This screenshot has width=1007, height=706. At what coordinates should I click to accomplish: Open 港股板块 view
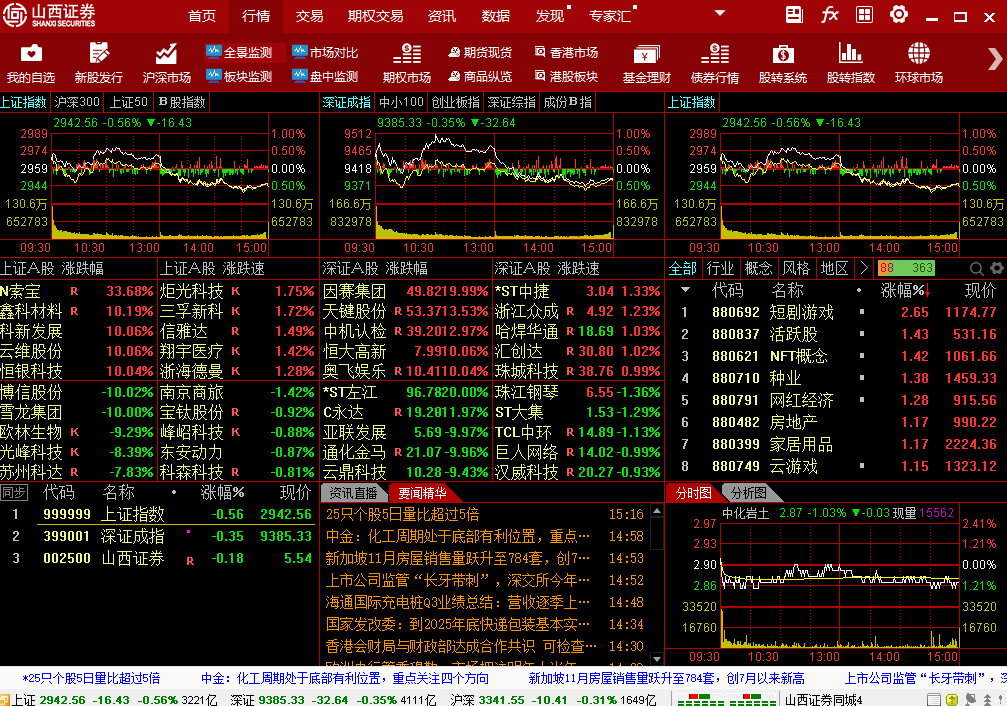pyautogui.click(x=566, y=76)
